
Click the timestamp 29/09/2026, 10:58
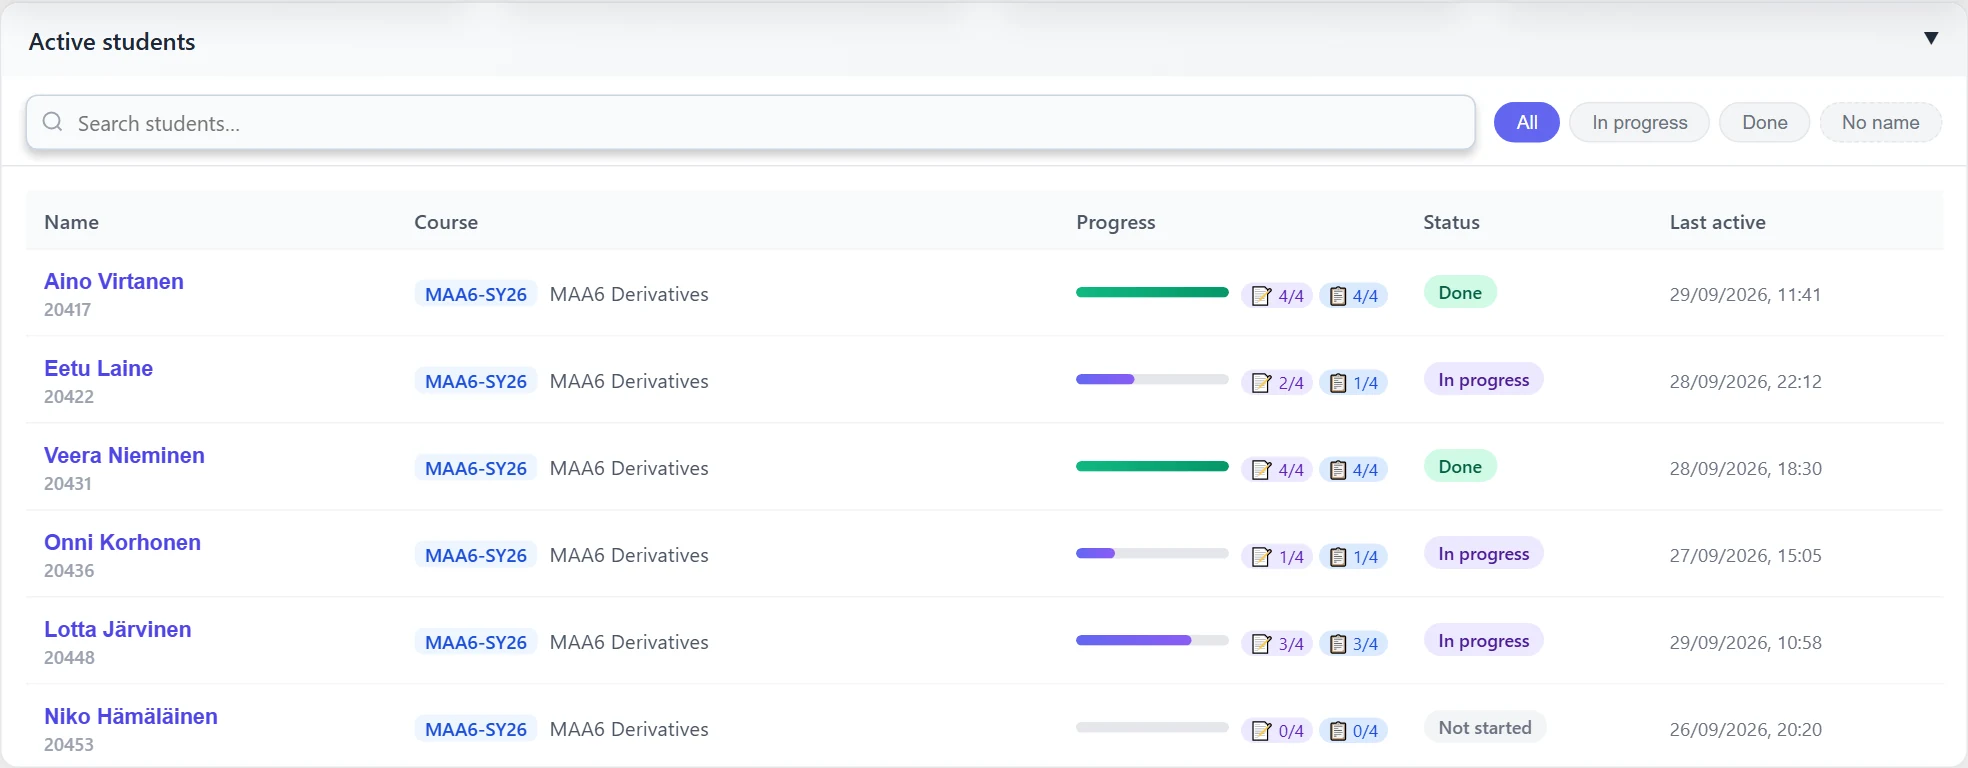[x=1745, y=642]
